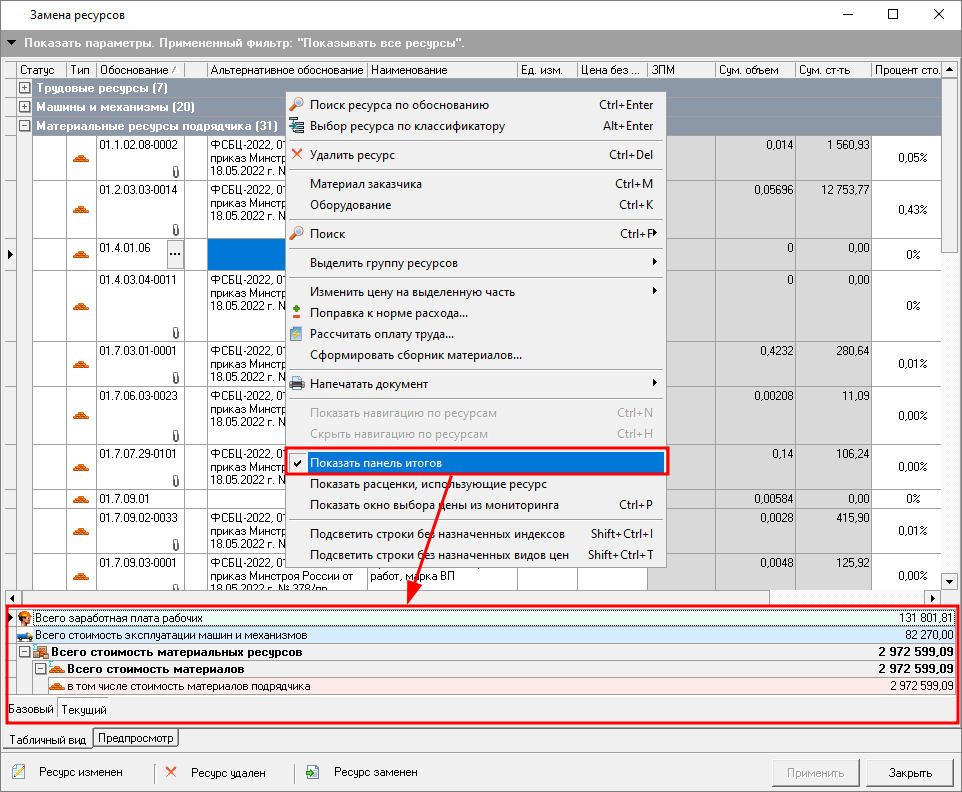The width and height of the screenshot is (962, 792).
Task: Click magnifier icon beside Поиск ресурса по обоснованию
Action: 296,105
